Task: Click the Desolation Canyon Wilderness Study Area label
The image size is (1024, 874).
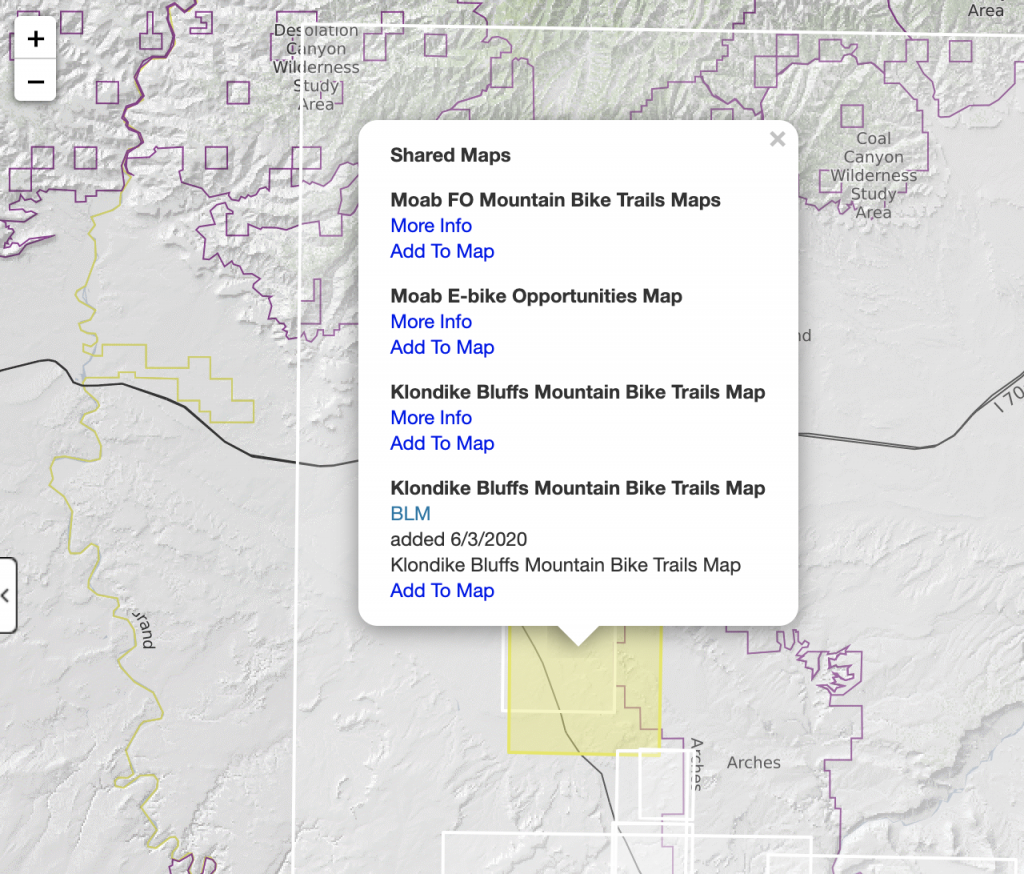Action: [315, 66]
